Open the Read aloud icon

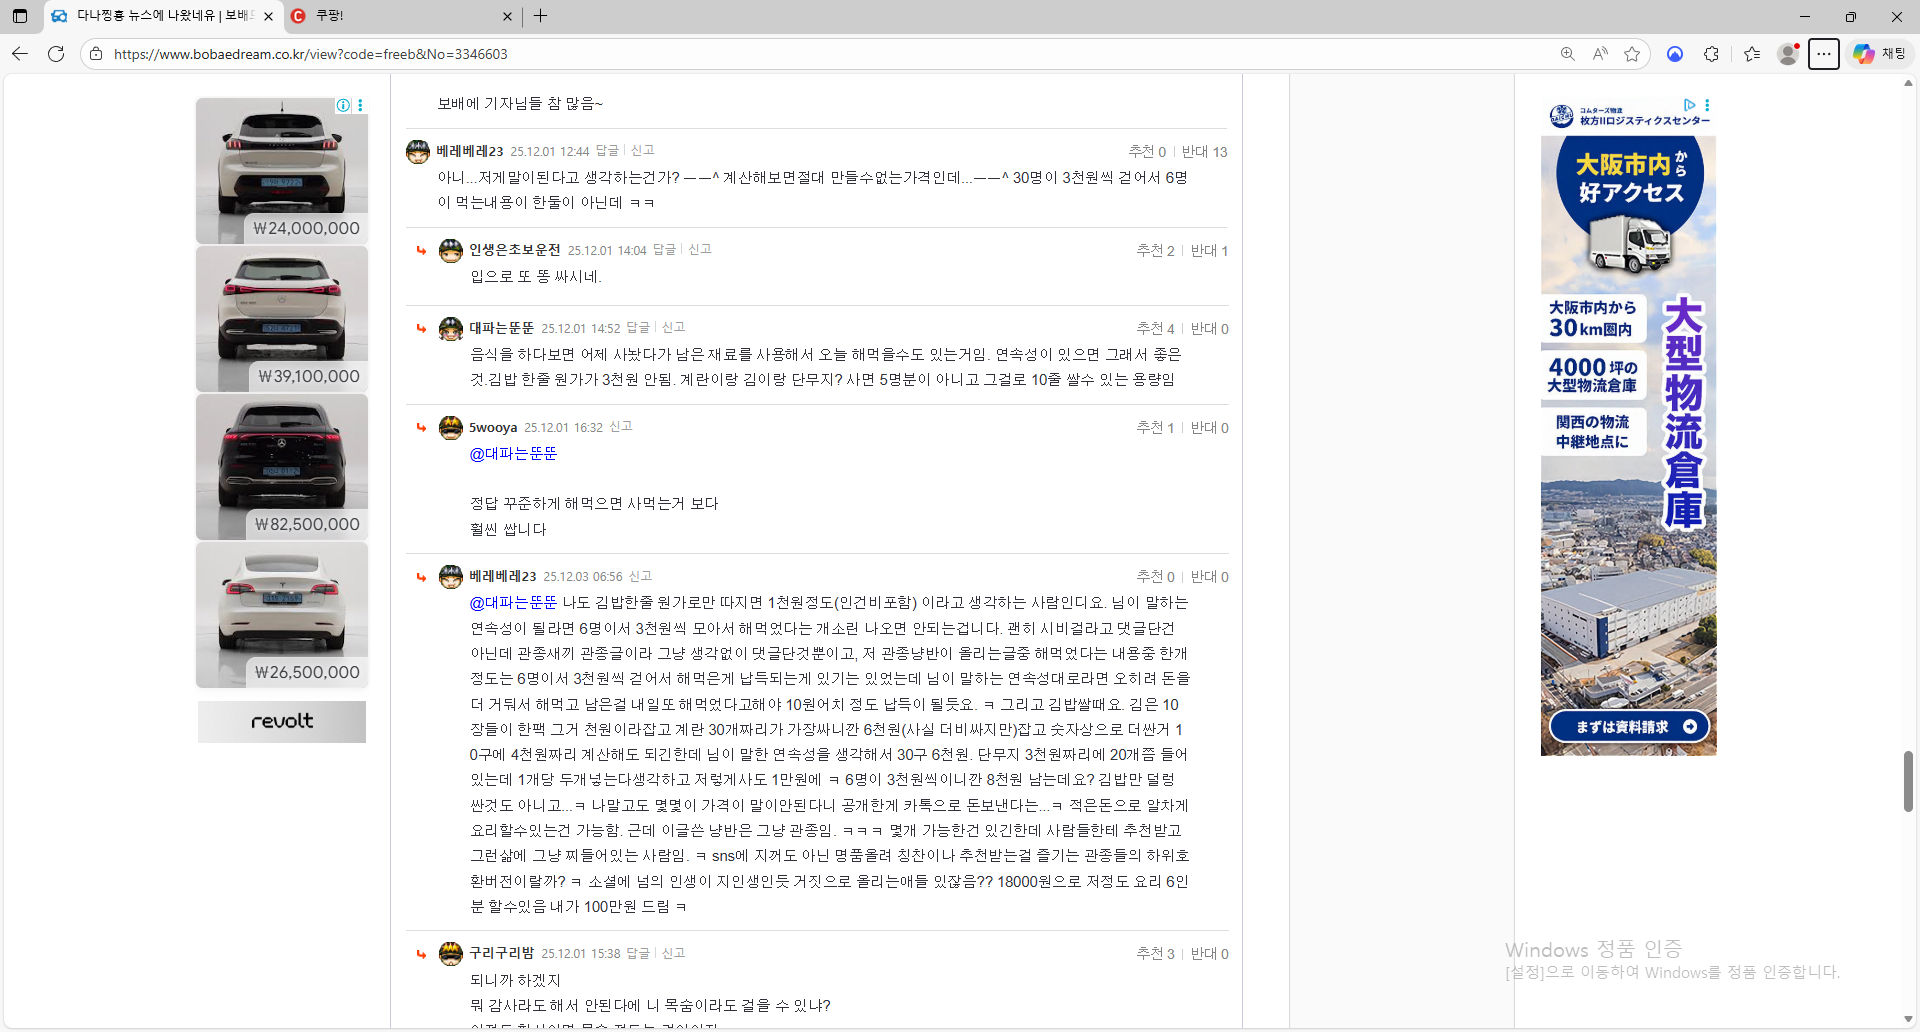pyautogui.click(x=1600, y=54)
